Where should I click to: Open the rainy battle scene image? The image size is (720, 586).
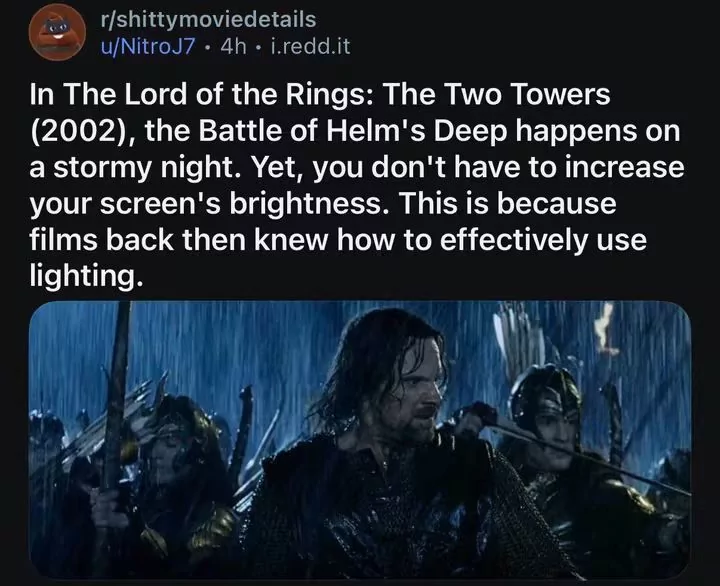coord(360,440)
